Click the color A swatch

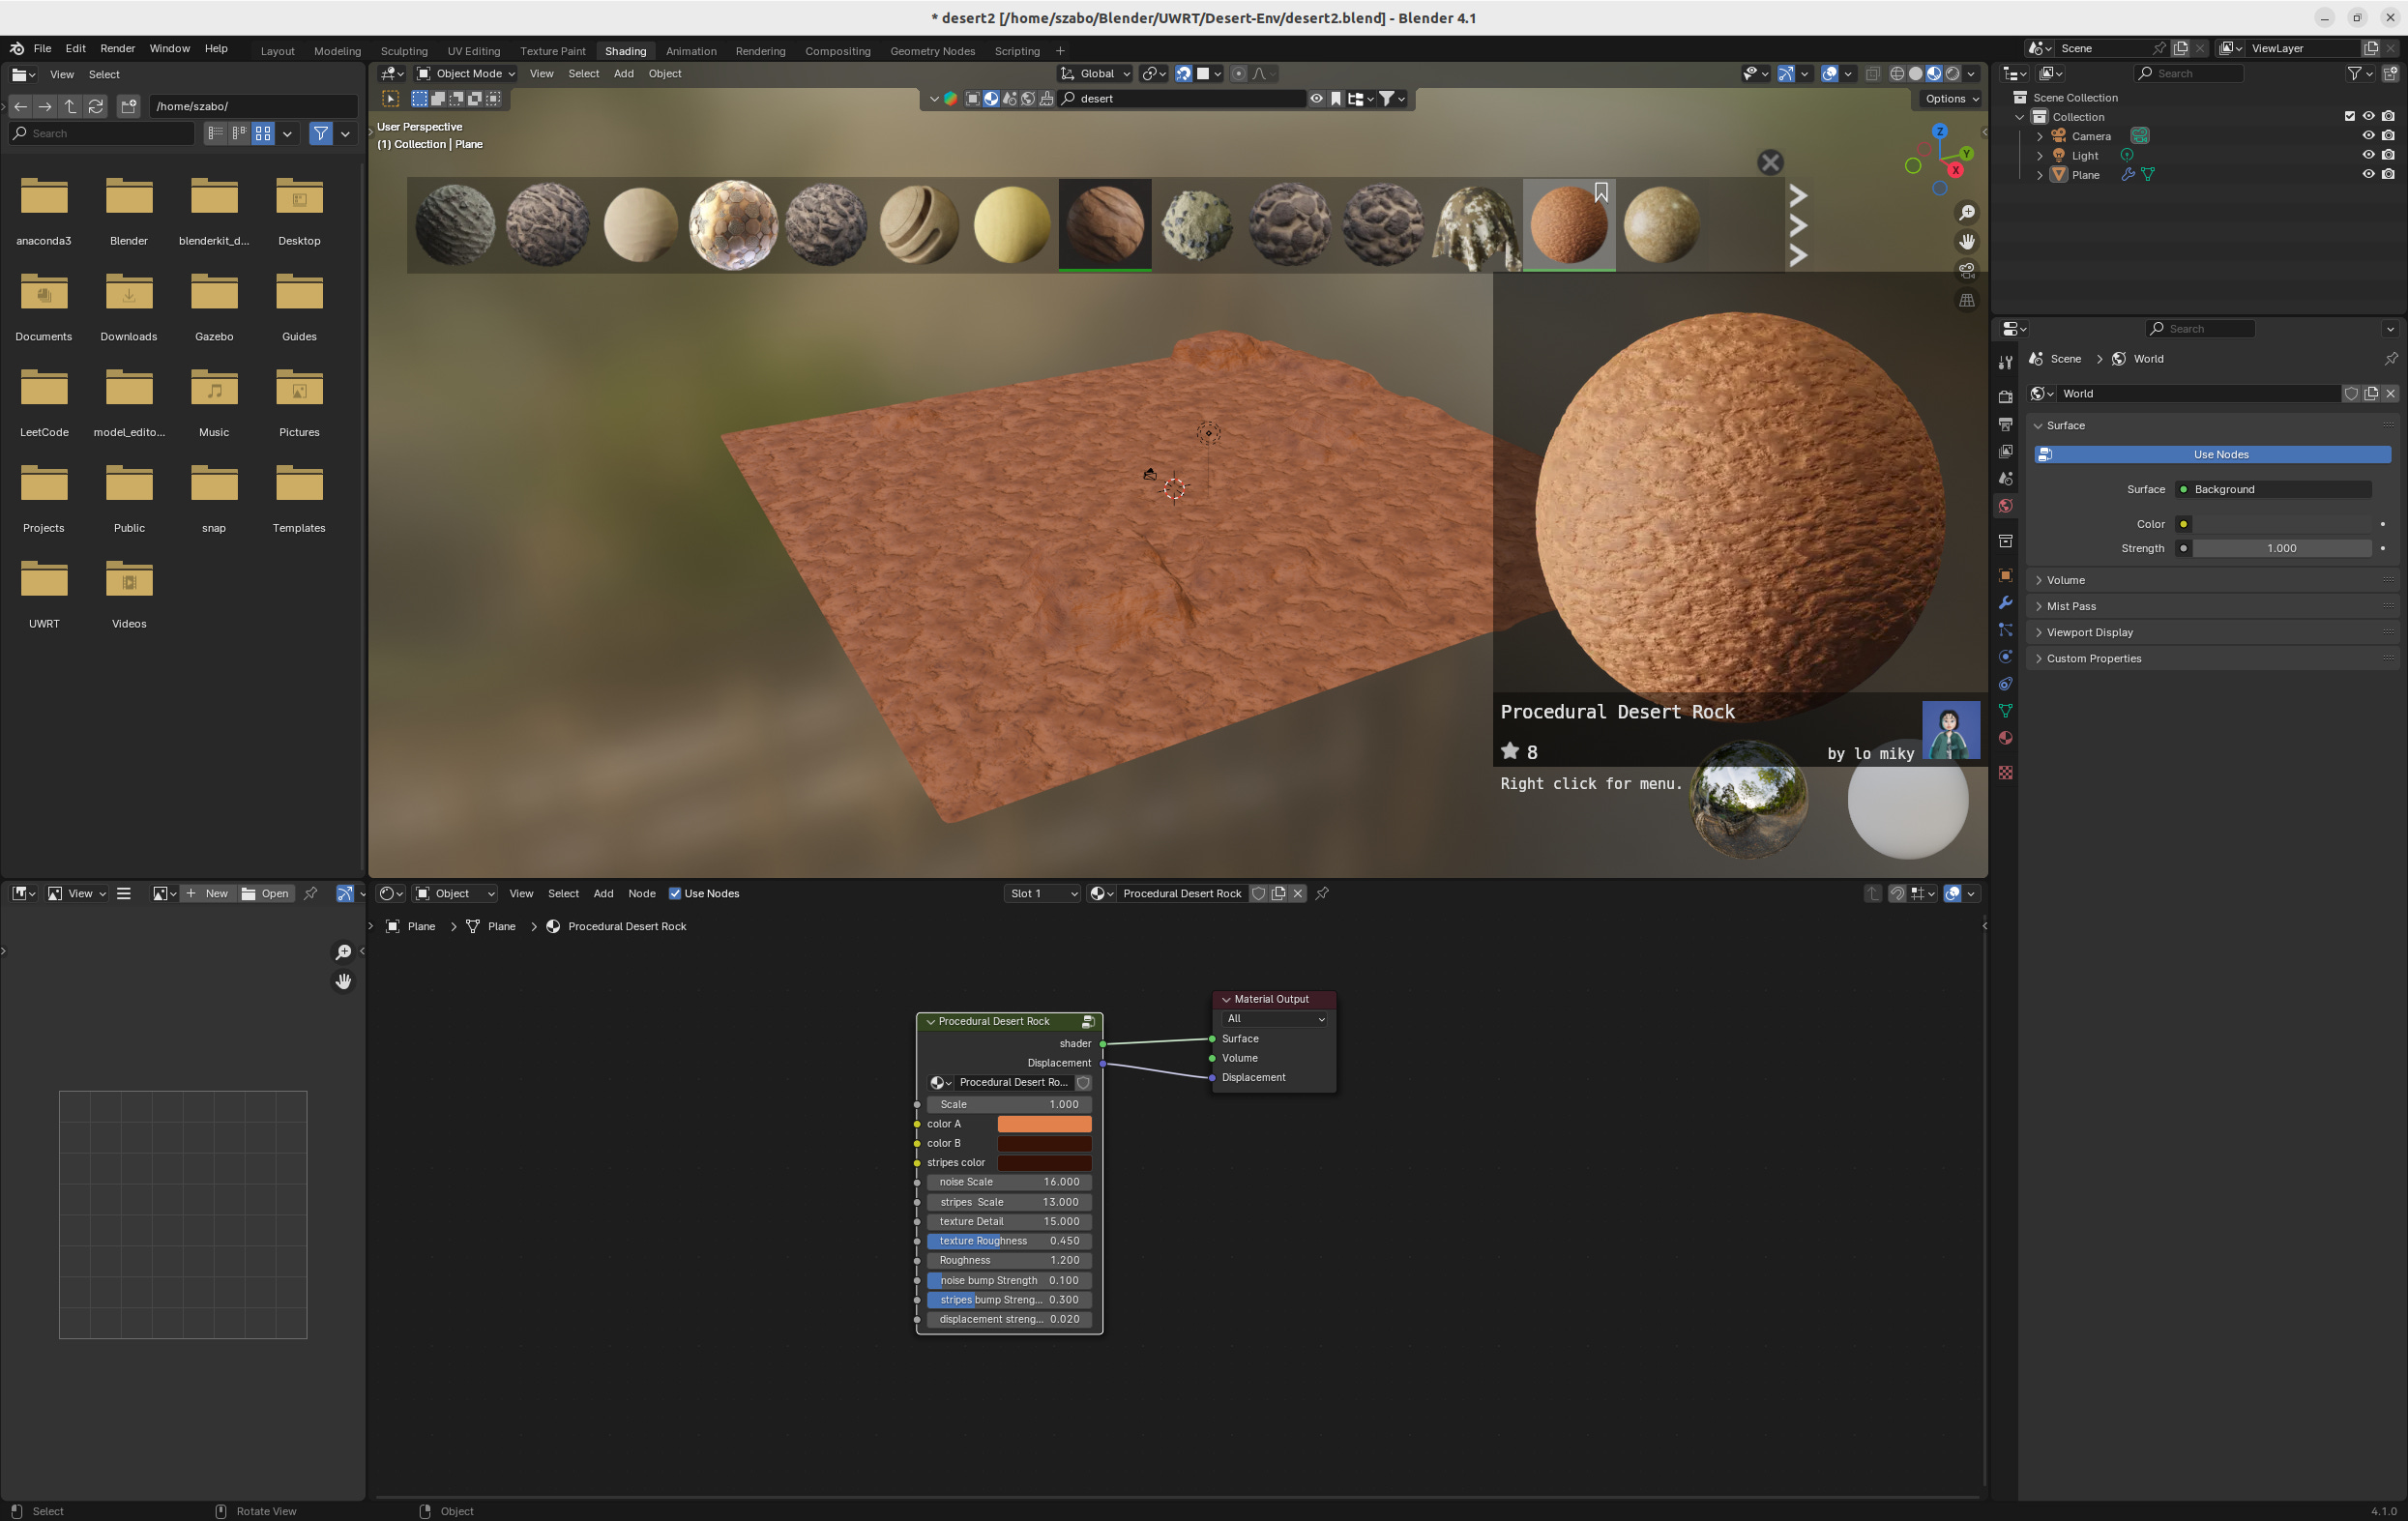1043,1124
